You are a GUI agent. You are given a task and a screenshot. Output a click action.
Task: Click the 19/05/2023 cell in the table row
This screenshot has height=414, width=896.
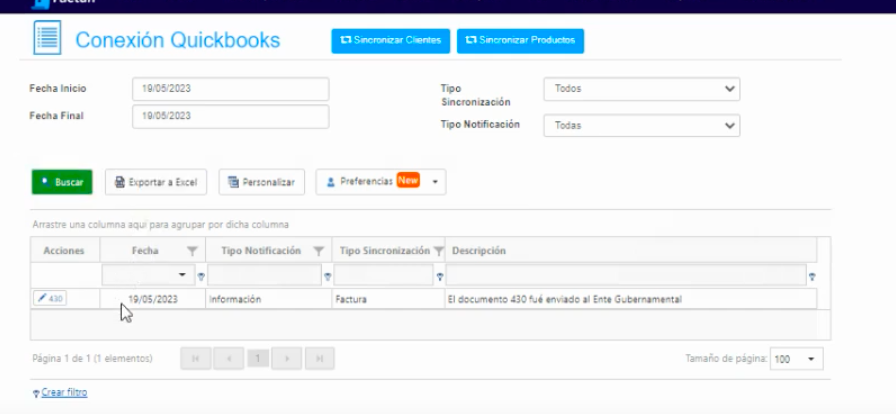pos(153,299)
